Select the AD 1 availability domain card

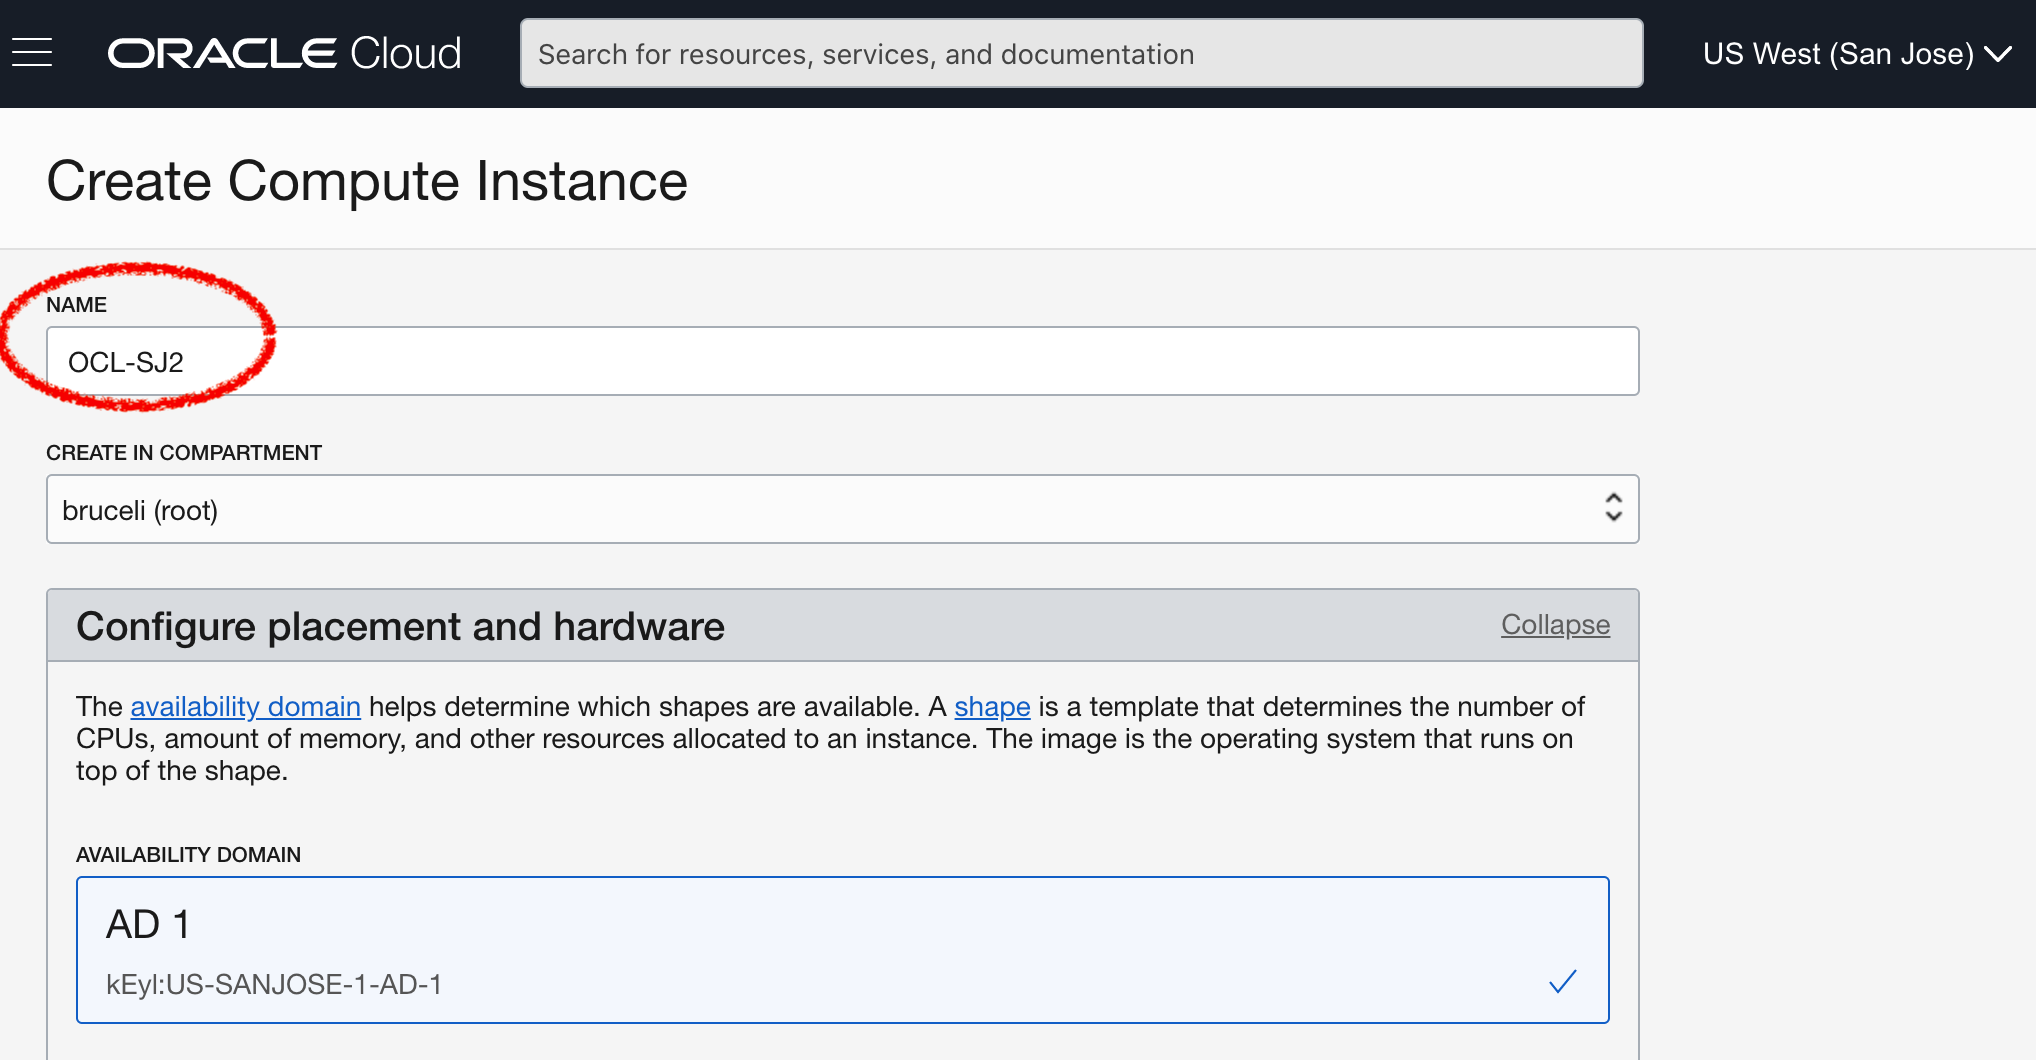pyautogui.click(x=842, y=950)
